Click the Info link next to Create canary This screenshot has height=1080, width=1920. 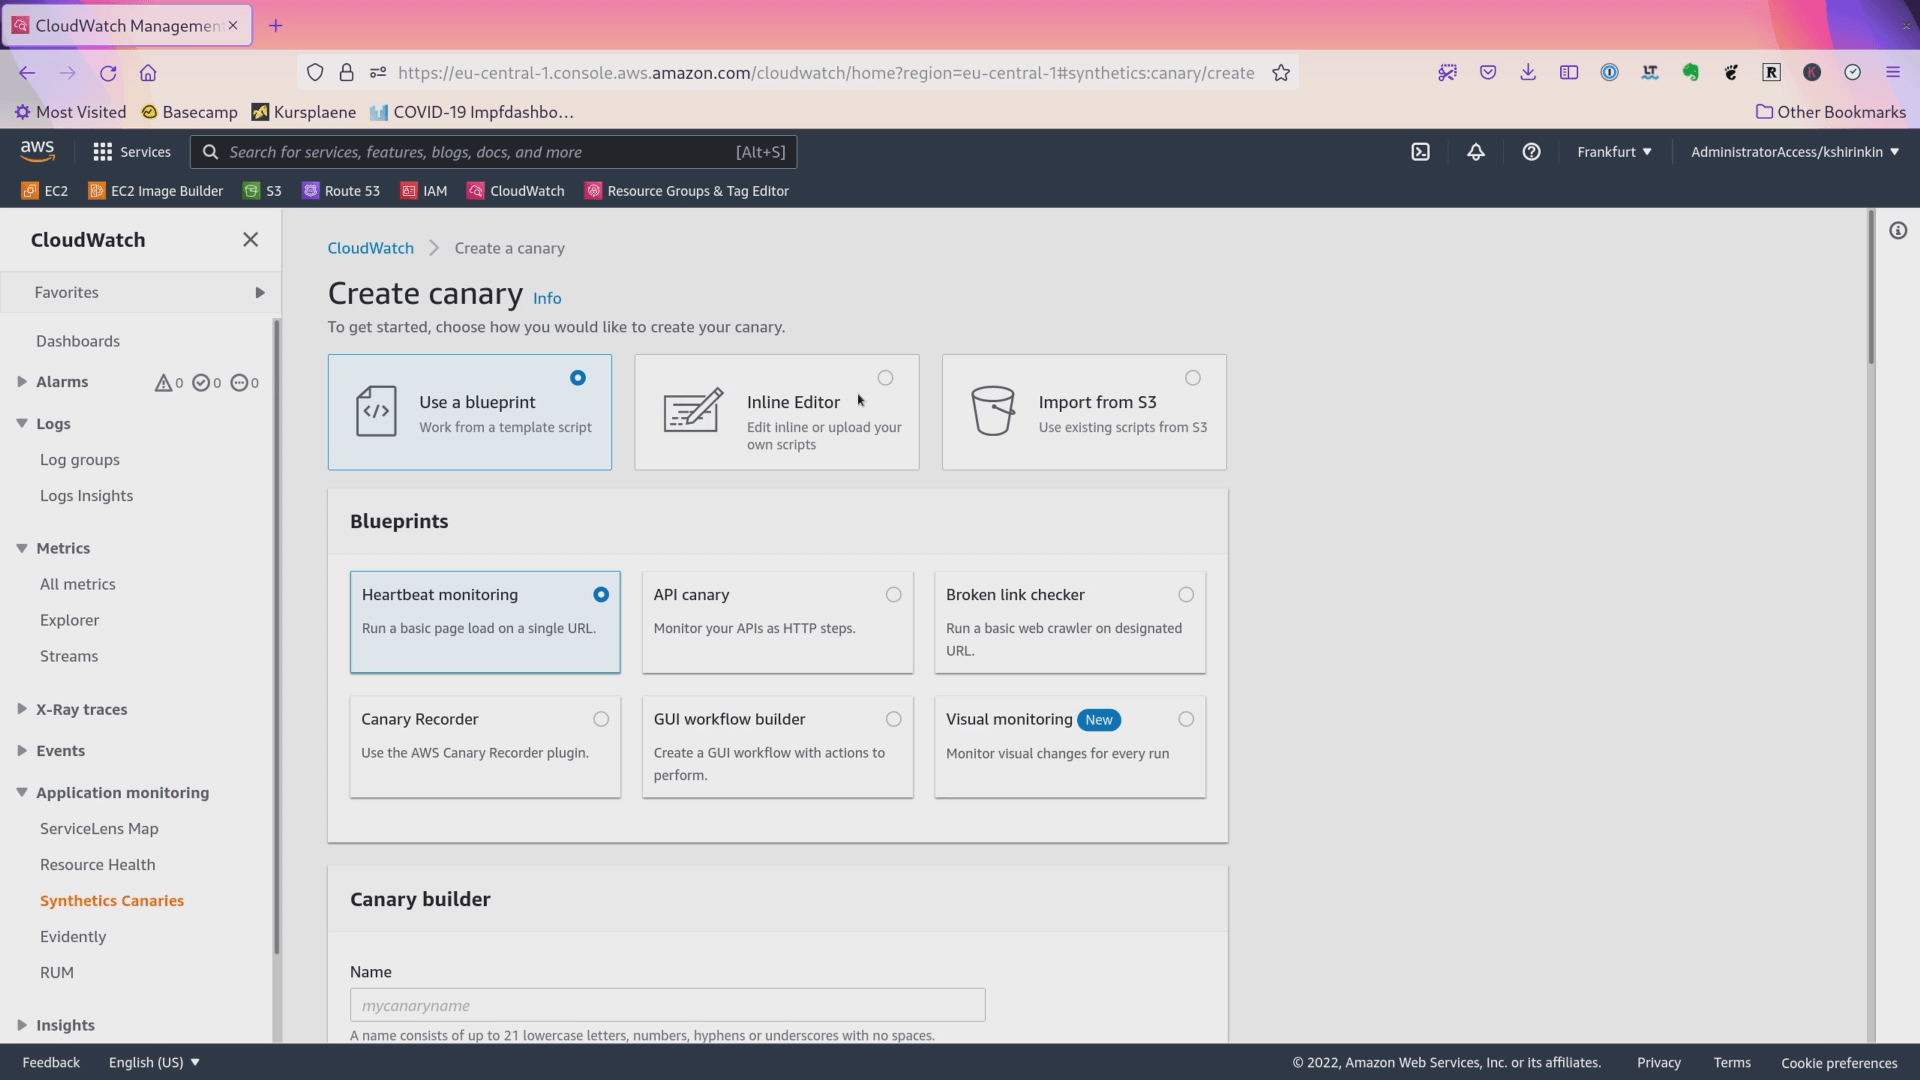tap(547, 297)
